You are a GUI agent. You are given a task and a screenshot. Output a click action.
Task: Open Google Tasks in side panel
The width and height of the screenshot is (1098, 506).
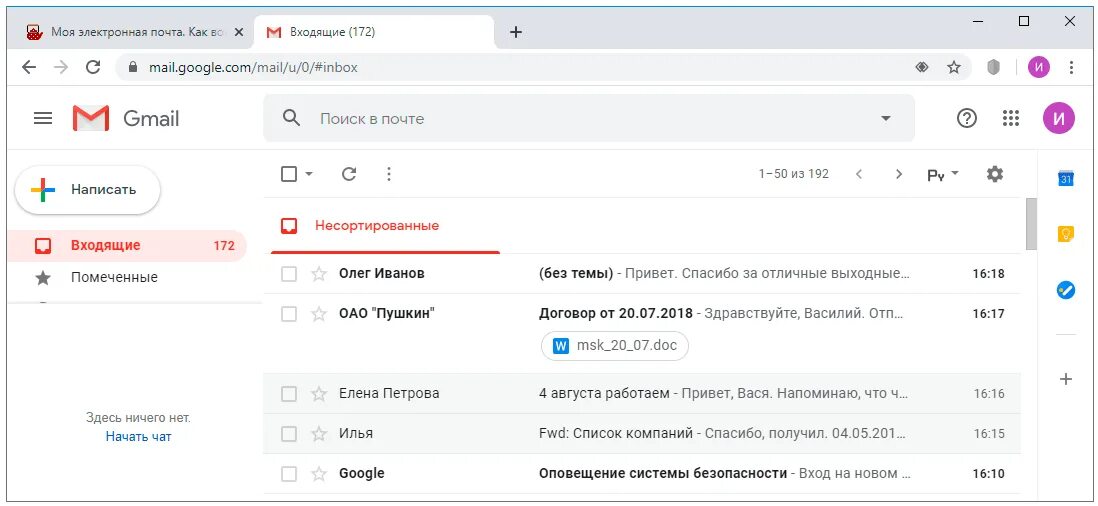point(1066,290)
